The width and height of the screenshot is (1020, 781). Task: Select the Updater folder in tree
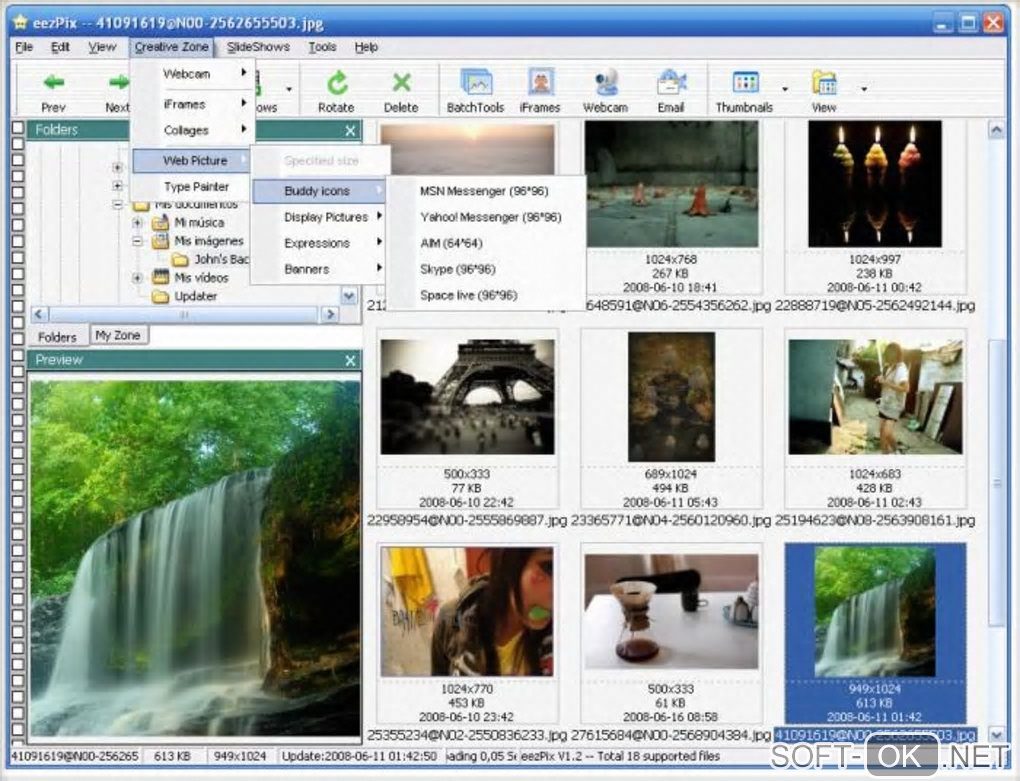pyautogui.click(x=196, y=296)
